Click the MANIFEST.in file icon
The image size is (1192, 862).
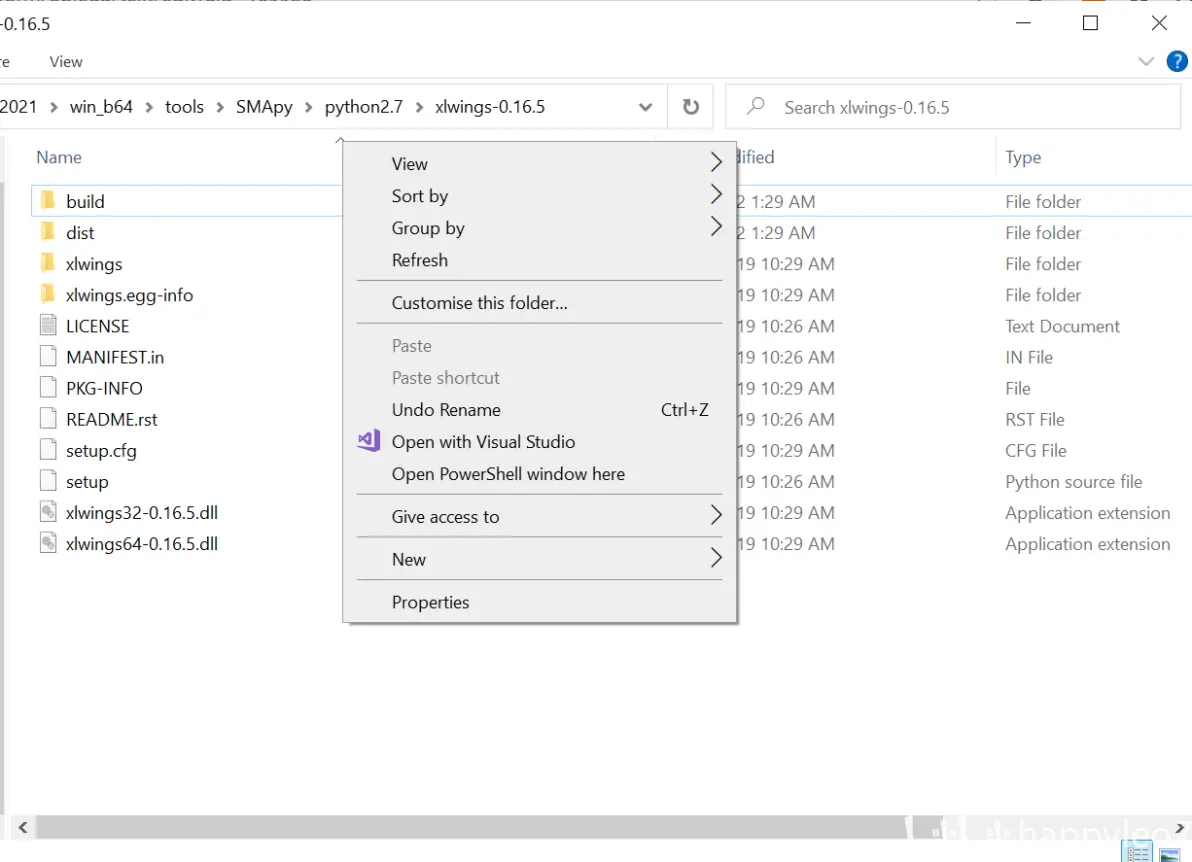[x=48, y=357]
